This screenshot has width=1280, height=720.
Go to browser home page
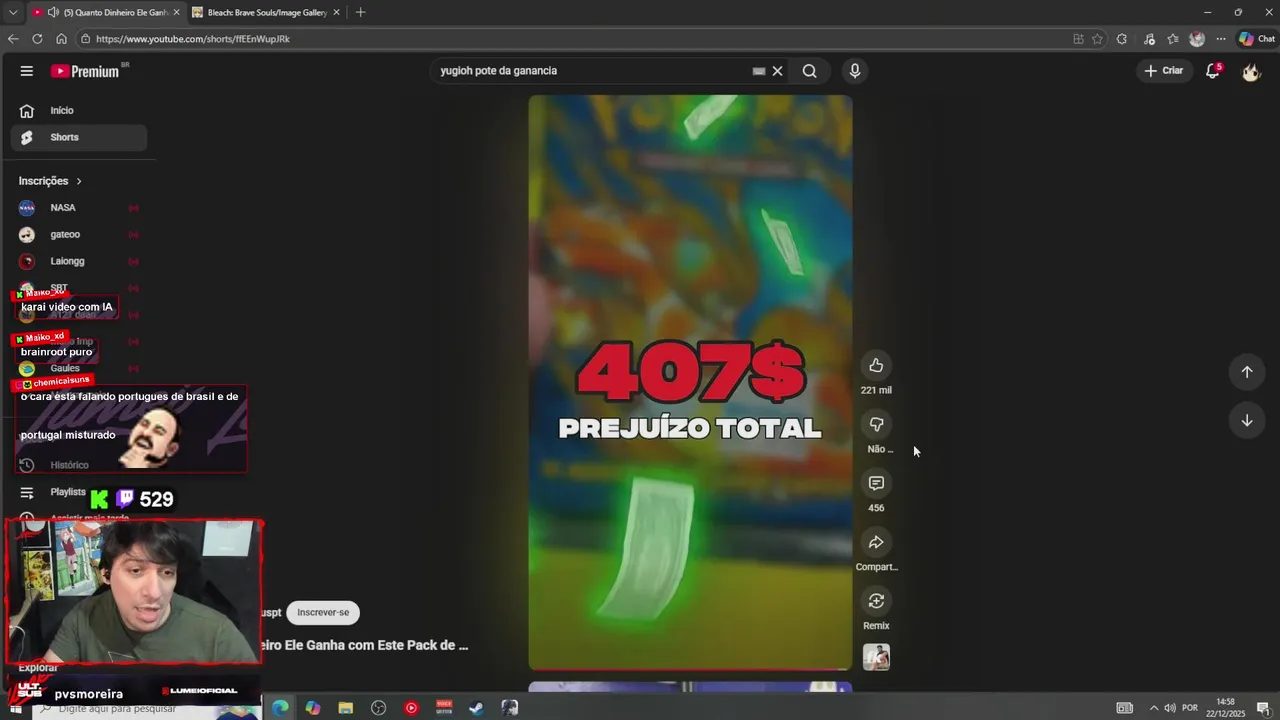click(x=61, y=39)
